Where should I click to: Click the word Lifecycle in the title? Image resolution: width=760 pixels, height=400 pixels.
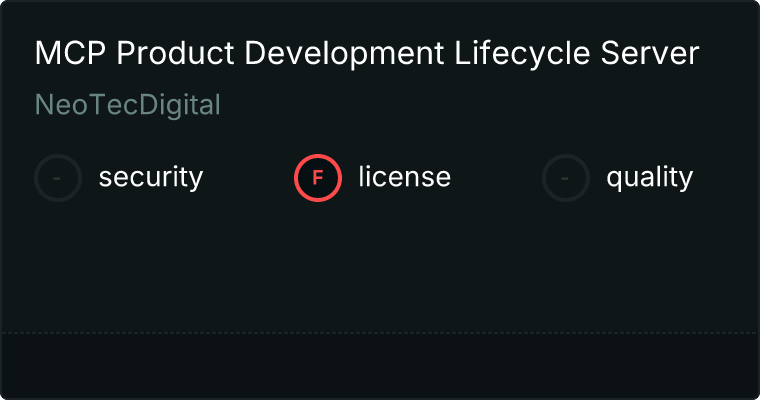tap(522, 54)
